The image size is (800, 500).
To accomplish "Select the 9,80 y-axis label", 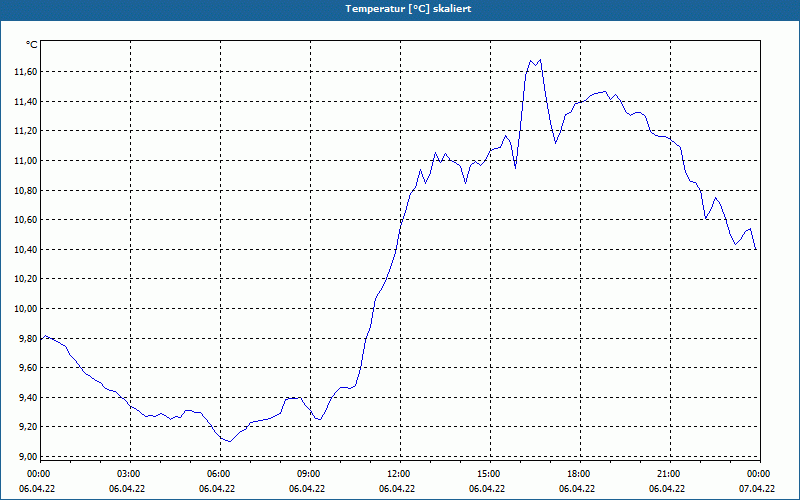I will click(x=28, y=338).
